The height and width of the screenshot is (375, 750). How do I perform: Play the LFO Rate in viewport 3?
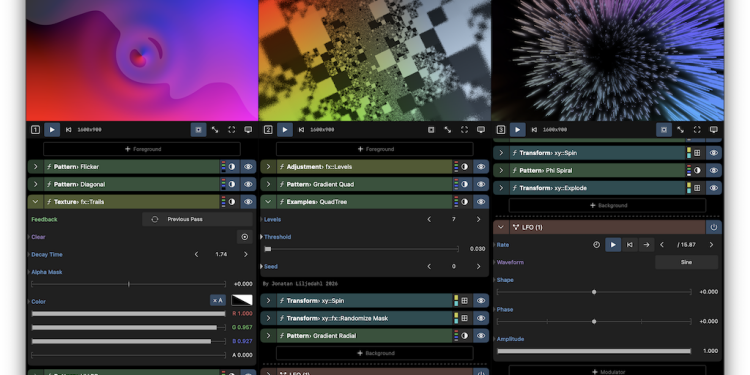[613, 244]
